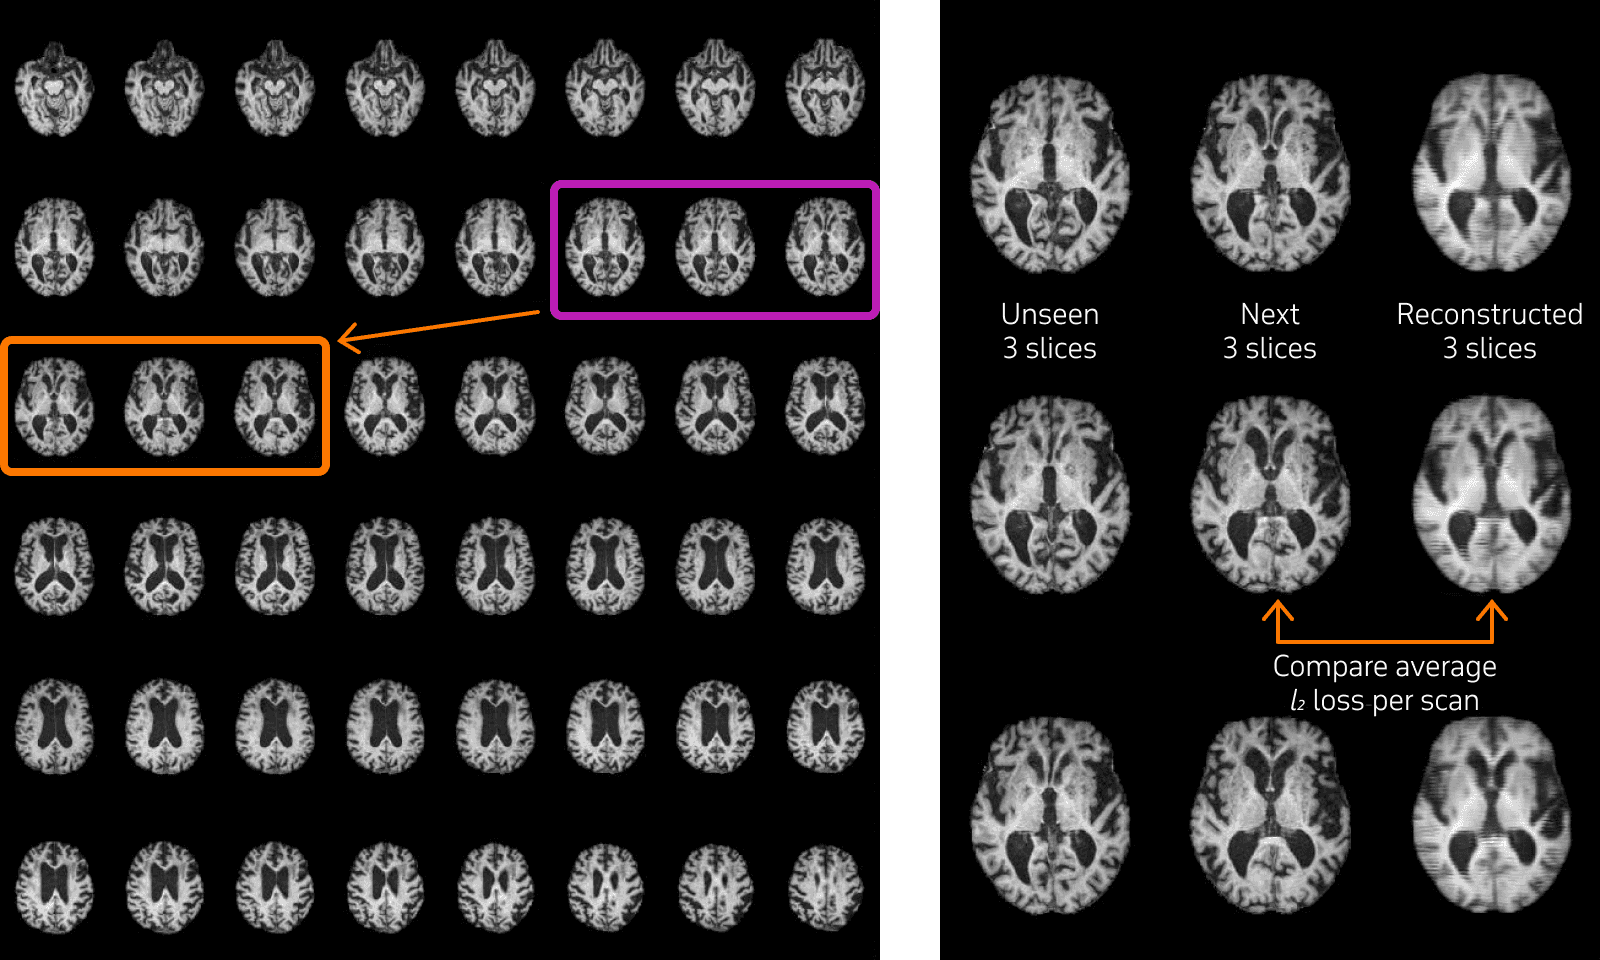The width and height of the screenshot is (1600, 960).
Task: Select middle-row slice under Reconstructed label
Action: [1491, 494]
